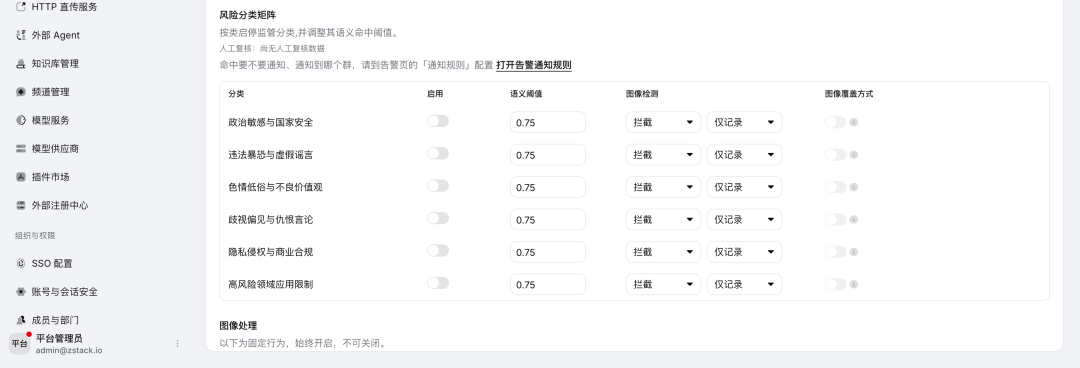The image size is (1080, 368).
Task: Open 仅记录 dropdown in 歧视偏见与仇恨言论 row
Action: [745, 219]
